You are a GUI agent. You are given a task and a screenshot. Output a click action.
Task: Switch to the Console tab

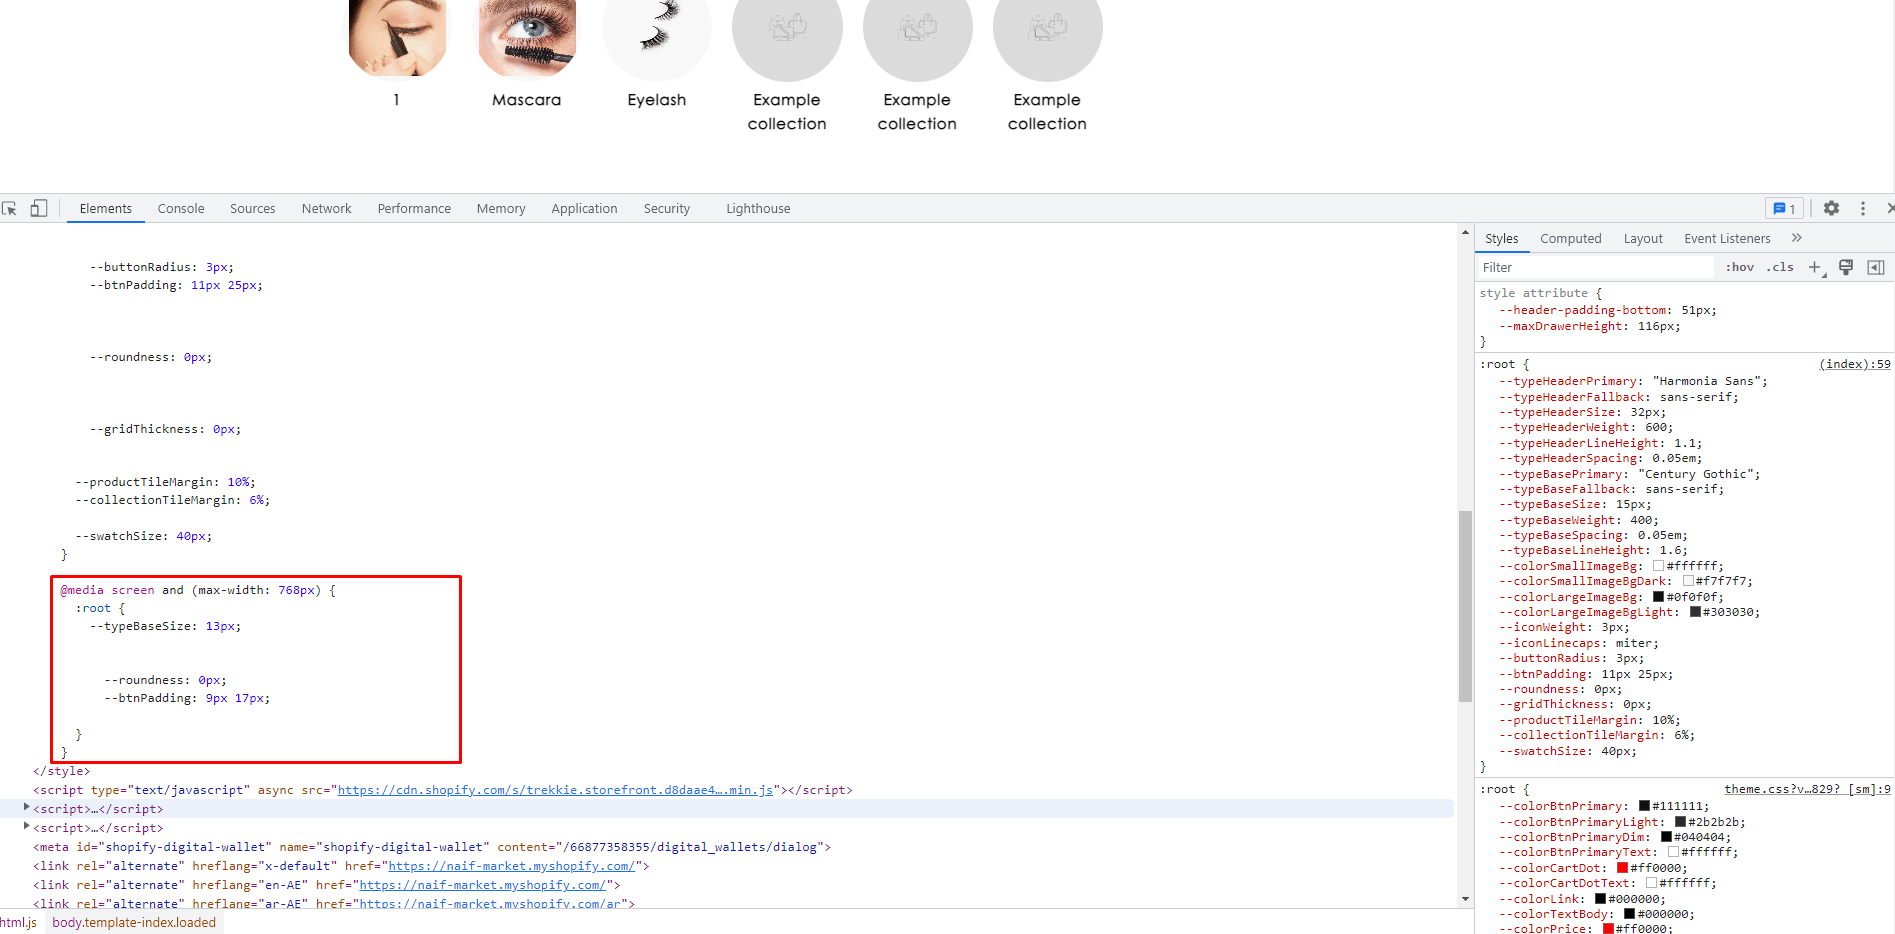(x=181, y=208)
